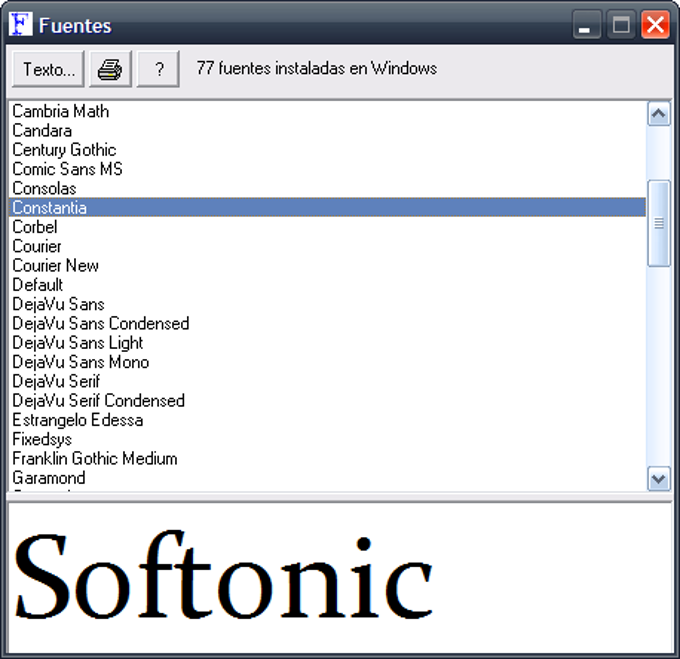The height and width of the screenshot is (659, 680).
Task: Choose DejaVu Sans Condensed
Action: point(327,323)
